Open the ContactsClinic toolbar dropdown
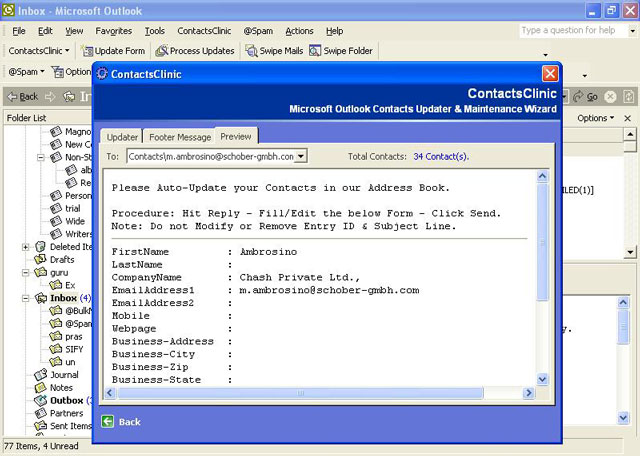Image resolution: width=640 pixels, height=456 pixels. (x=39, y=51)
